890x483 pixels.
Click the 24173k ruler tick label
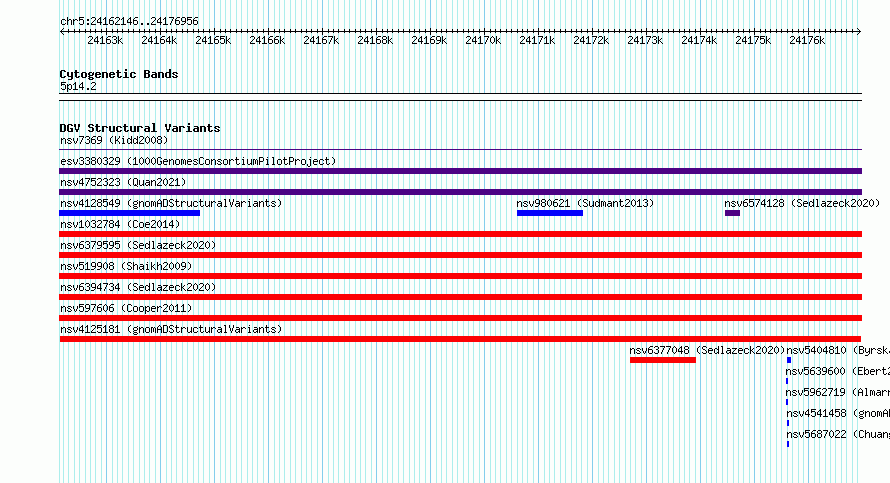[645, 40]
